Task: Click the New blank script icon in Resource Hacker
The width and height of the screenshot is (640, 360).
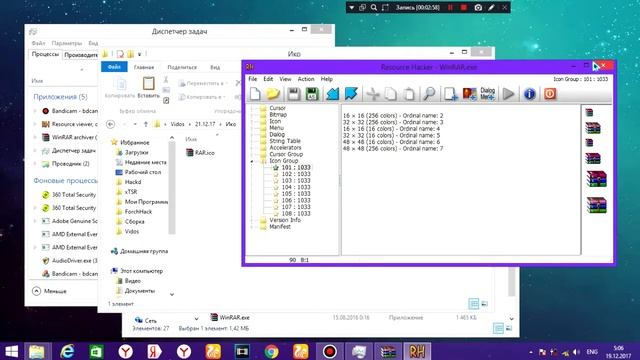Action: tap(255, 94)
